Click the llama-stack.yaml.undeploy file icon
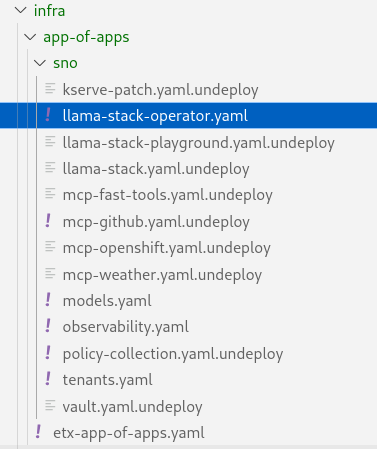The height and width of the screenshot is (449, 377). (x=50, y=167)
